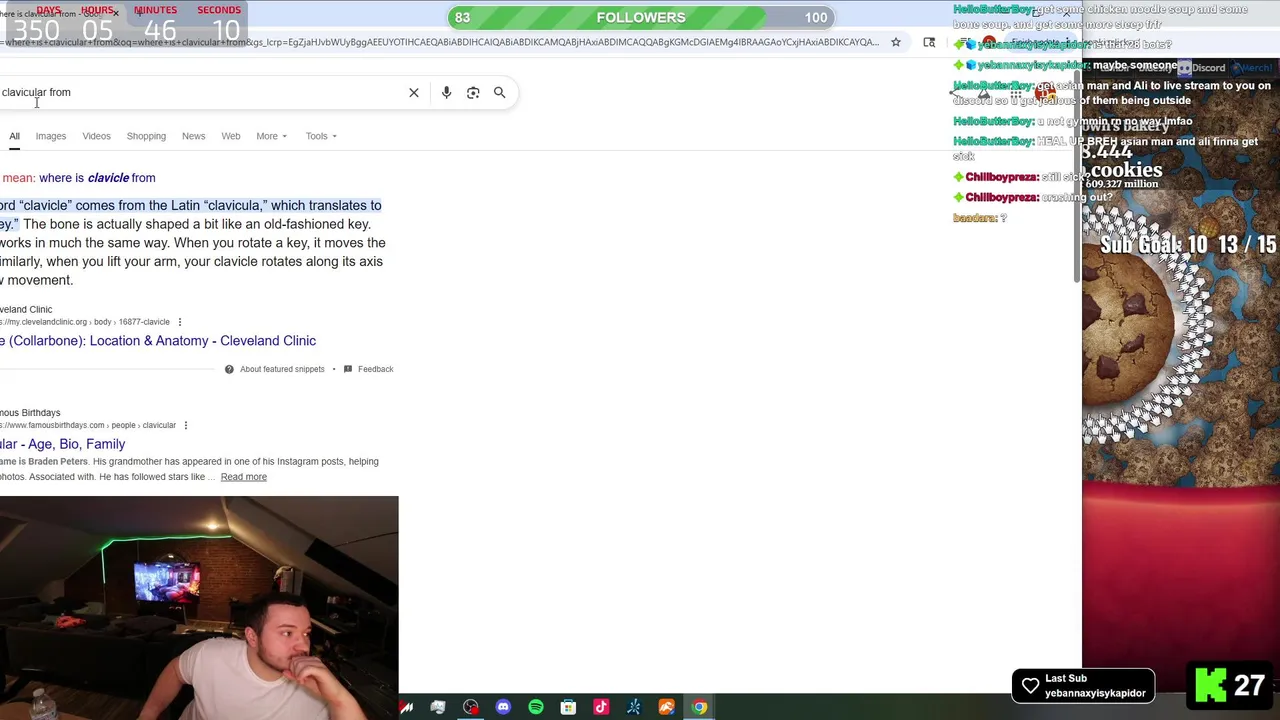Open the Spotify taskbar icon
This screenshot has width=1280, height=720.
point(536,707)
